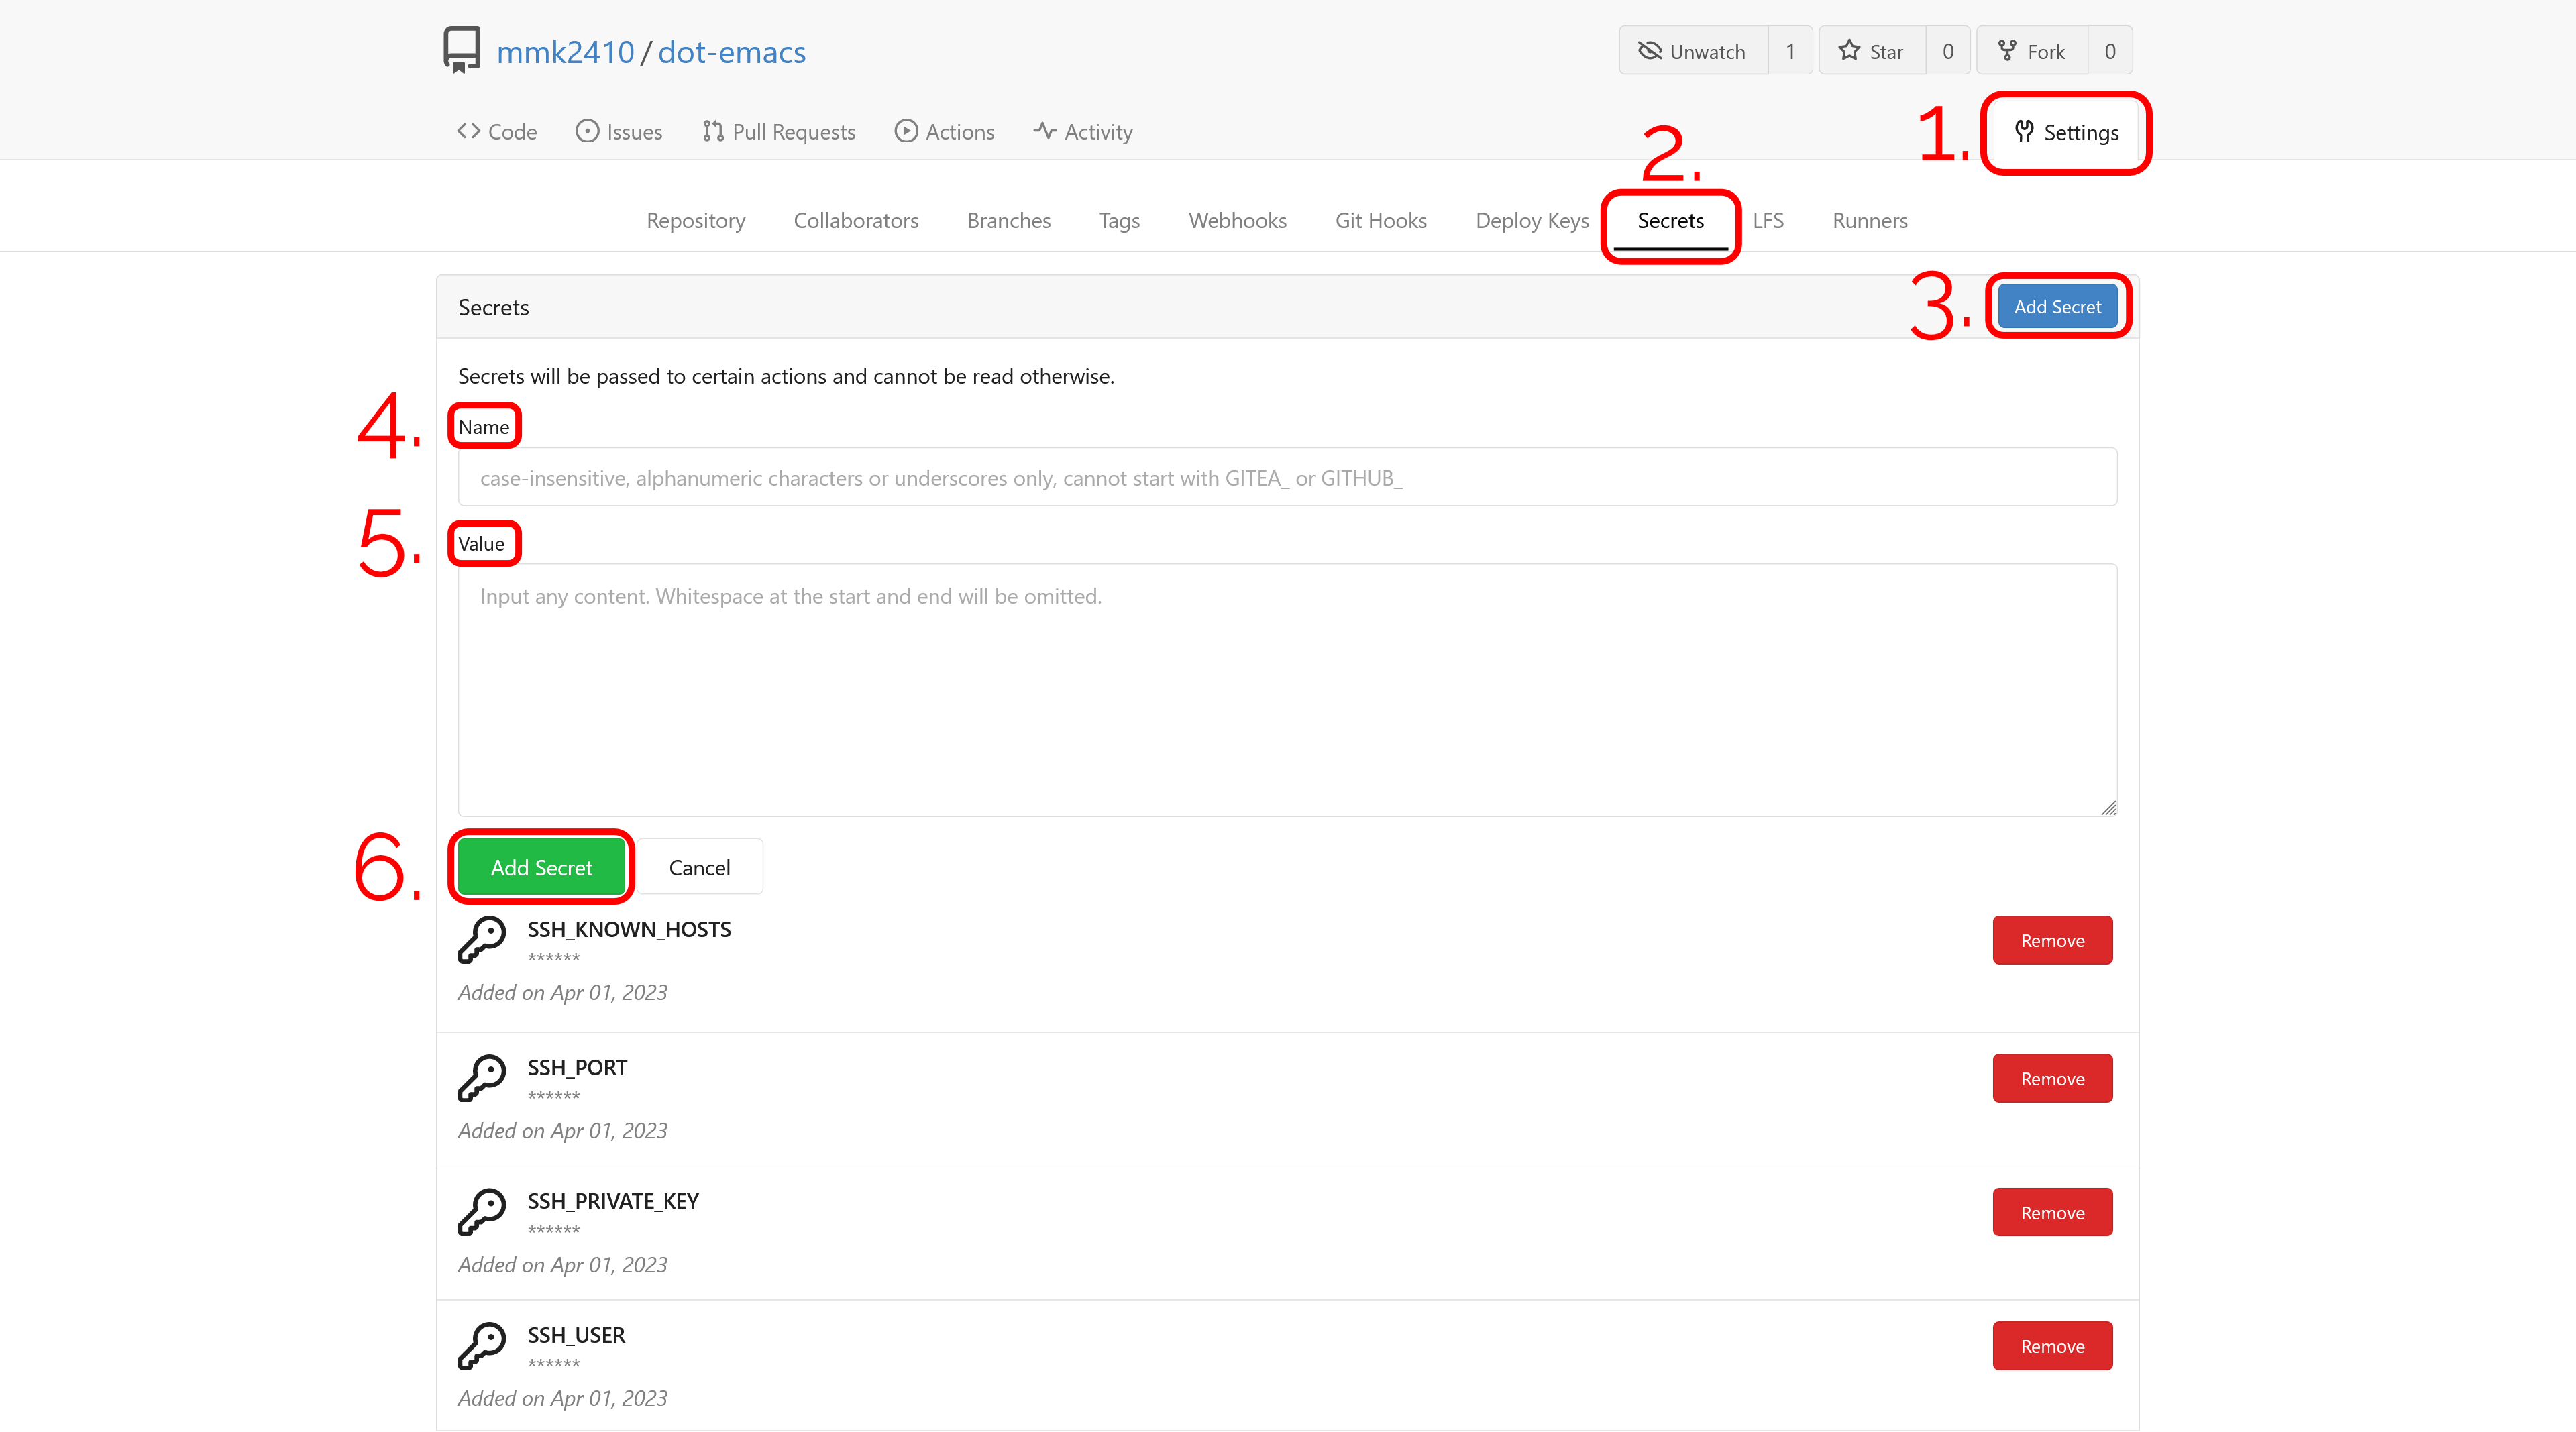Remove the SSH_KNOWN_HOSTS secret
Viewport: 2576px width, 1432px height.
click(x=2051, y=940)
